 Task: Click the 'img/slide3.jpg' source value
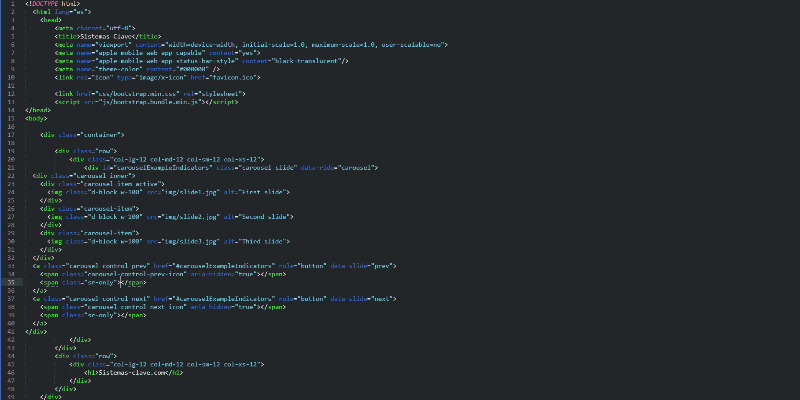coord(190,241)
